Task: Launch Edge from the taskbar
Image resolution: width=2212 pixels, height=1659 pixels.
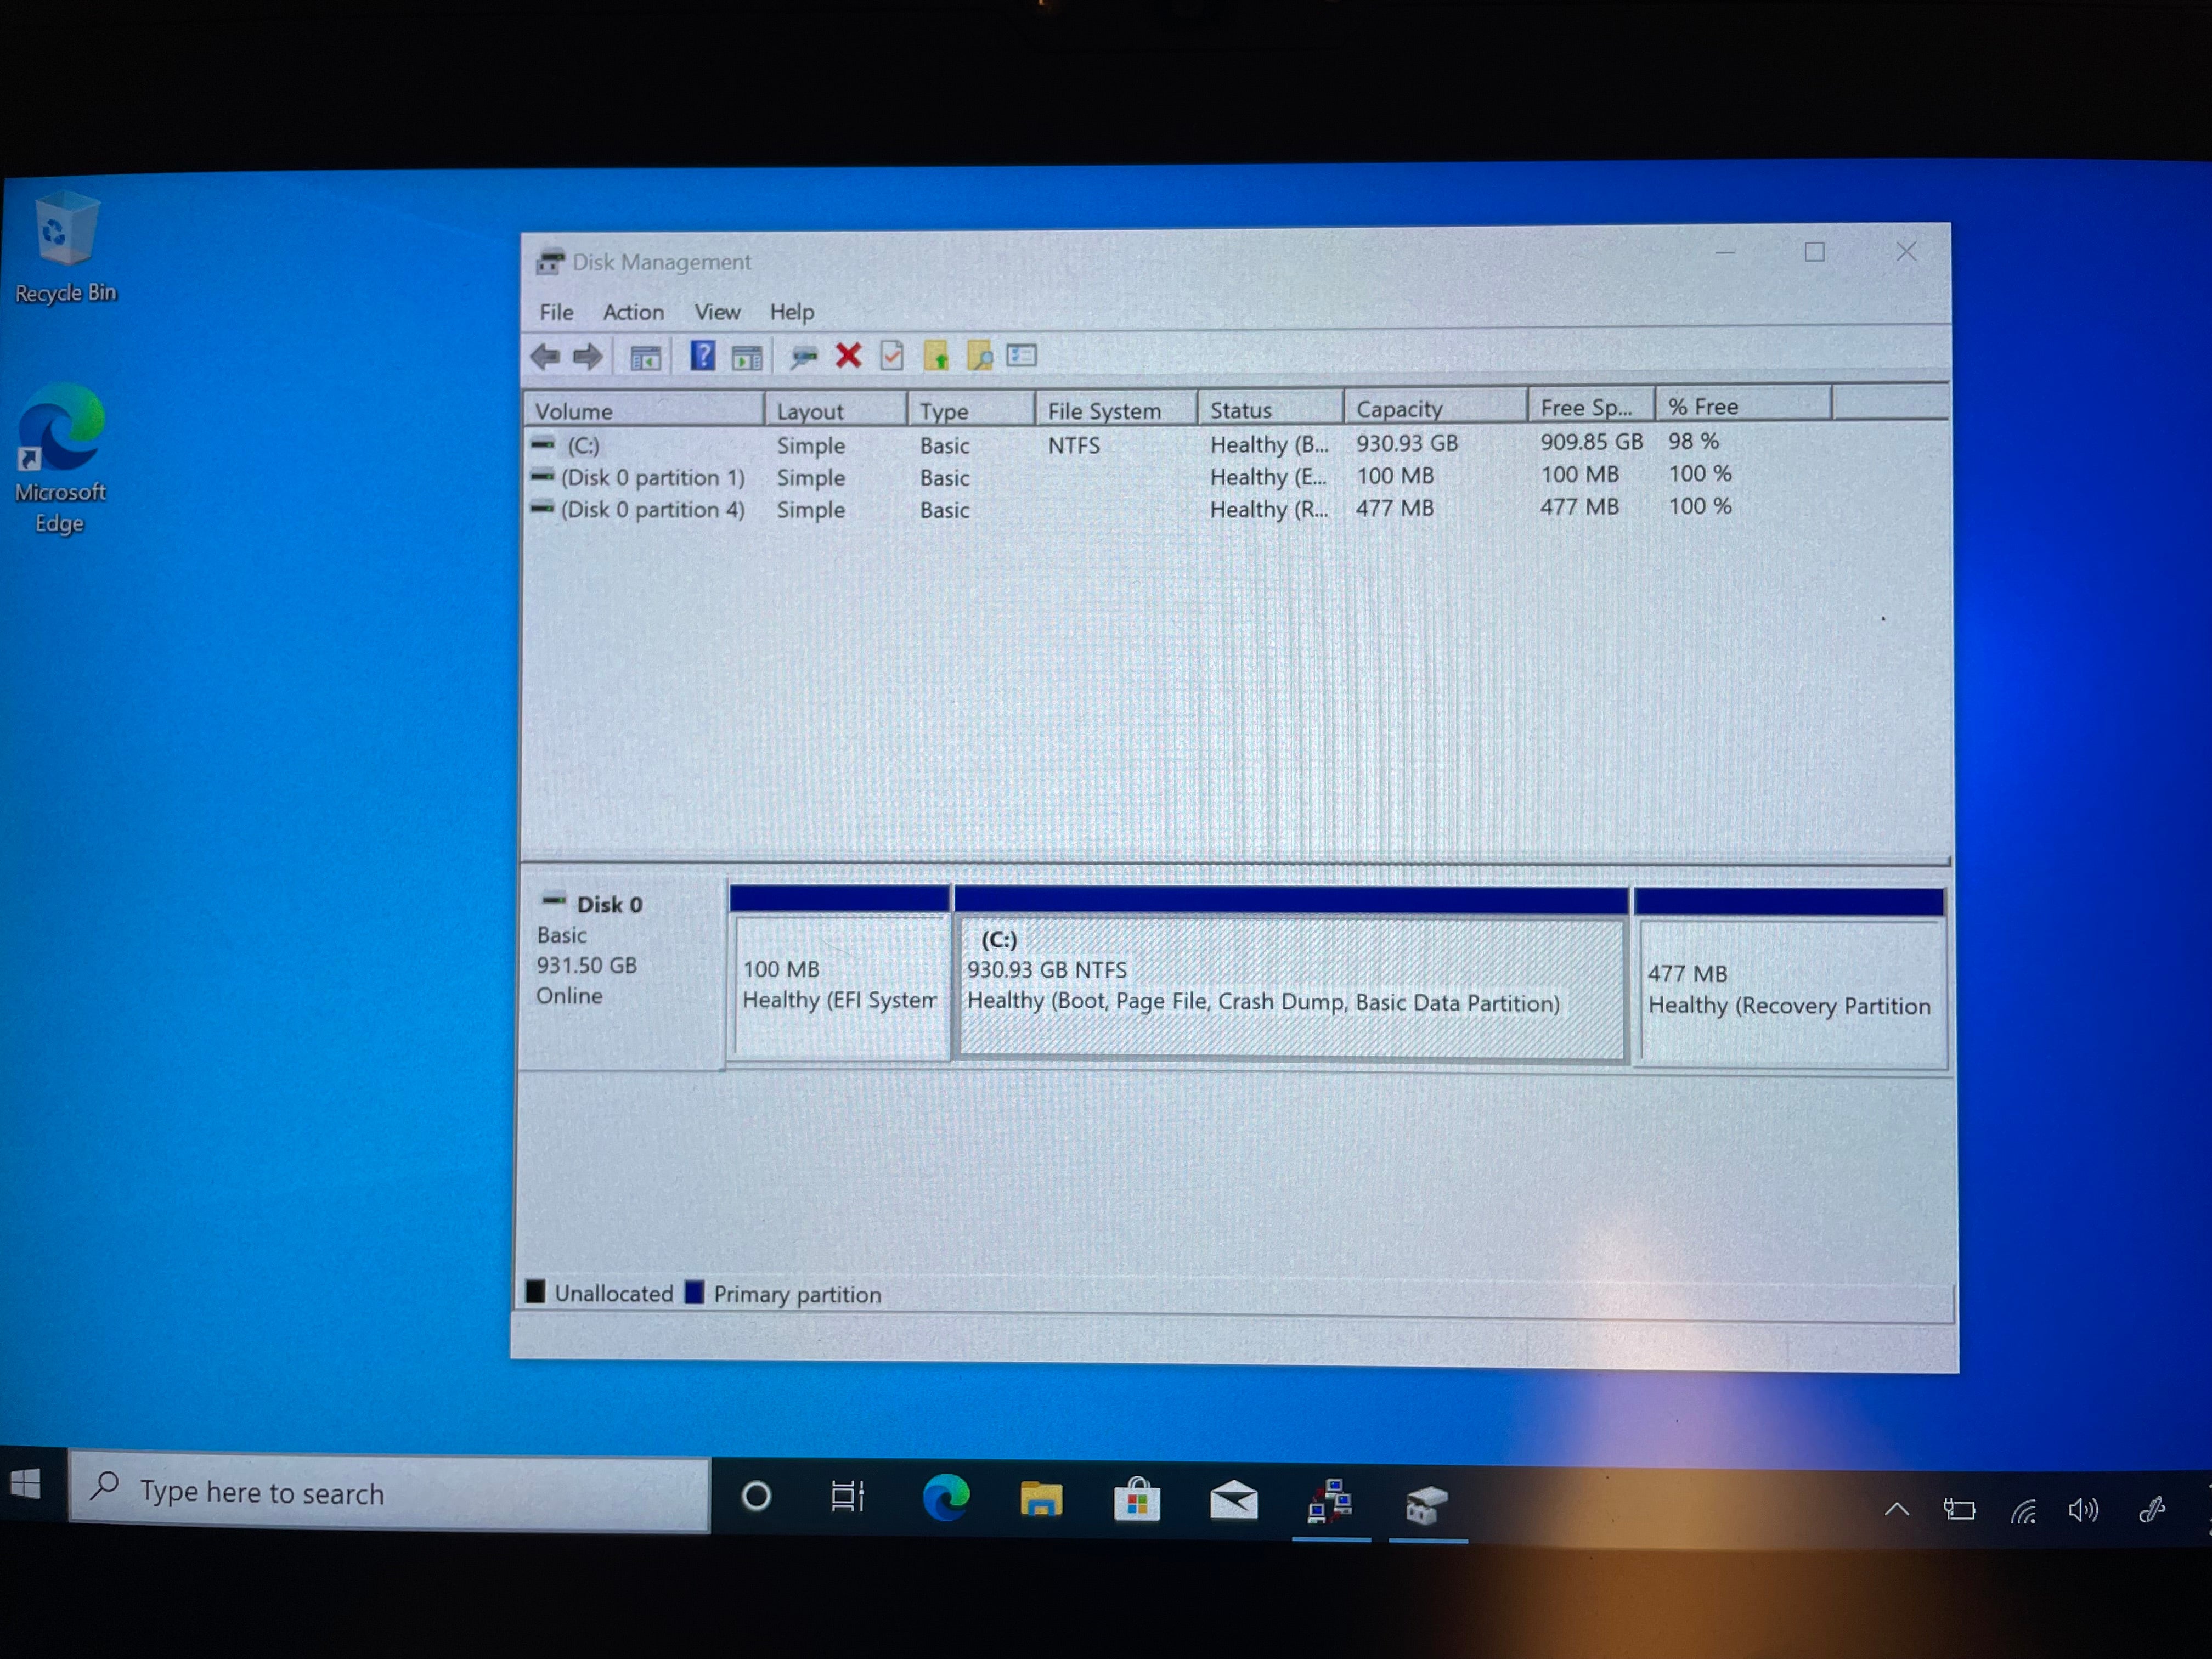Action: click(x=945, y=1497)
